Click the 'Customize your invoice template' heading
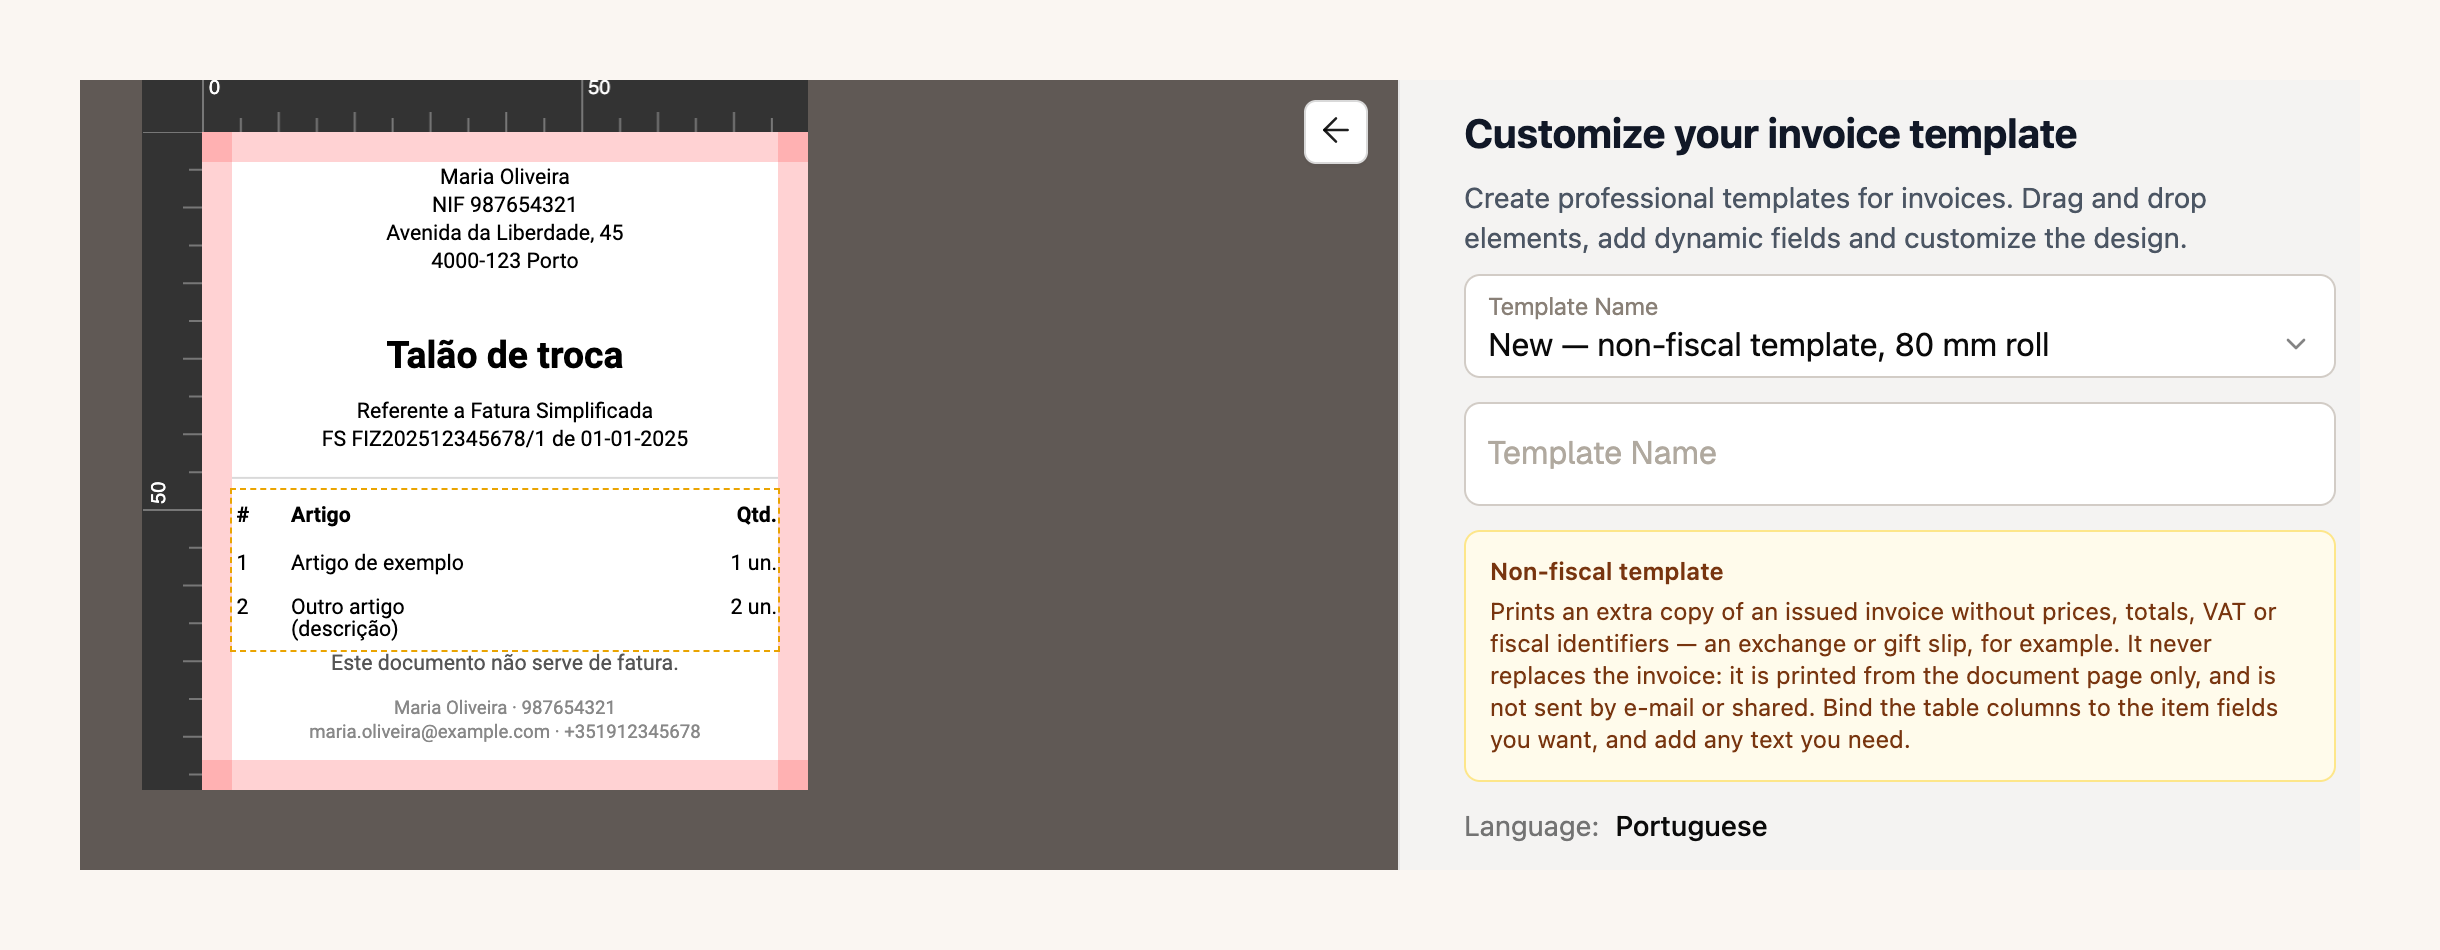Viewport: 2440px width, 950px height. click(x=1770, y=134)
